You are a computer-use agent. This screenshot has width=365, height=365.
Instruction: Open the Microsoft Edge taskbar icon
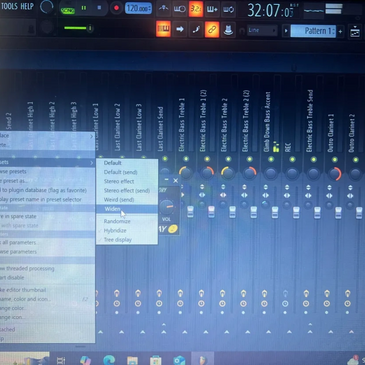pyautogui.click(x=109, y=360)
